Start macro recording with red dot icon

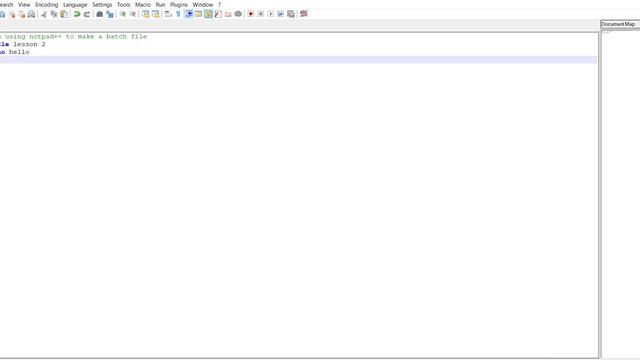tap(251, 14)
